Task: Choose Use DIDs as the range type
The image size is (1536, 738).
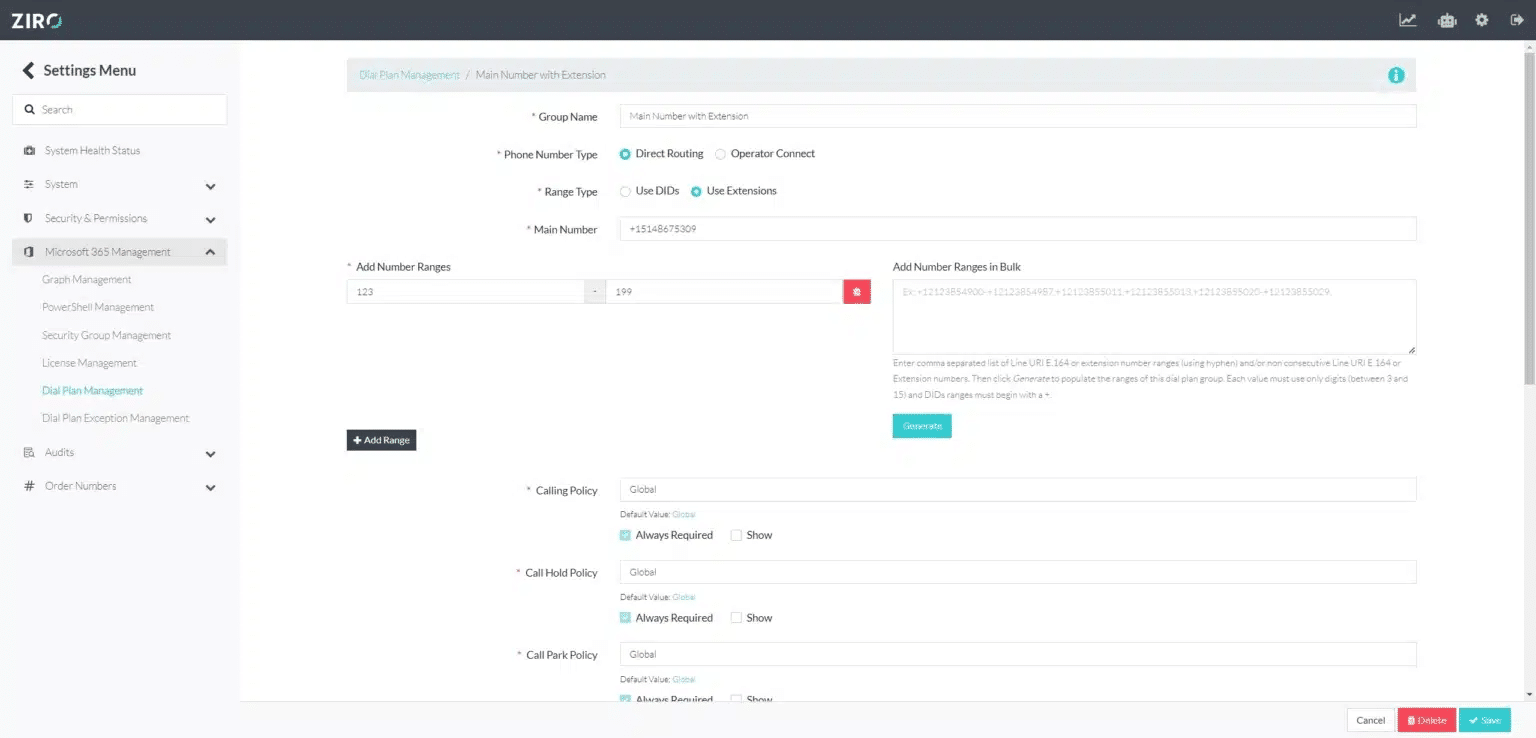Action: coord(625,191)
